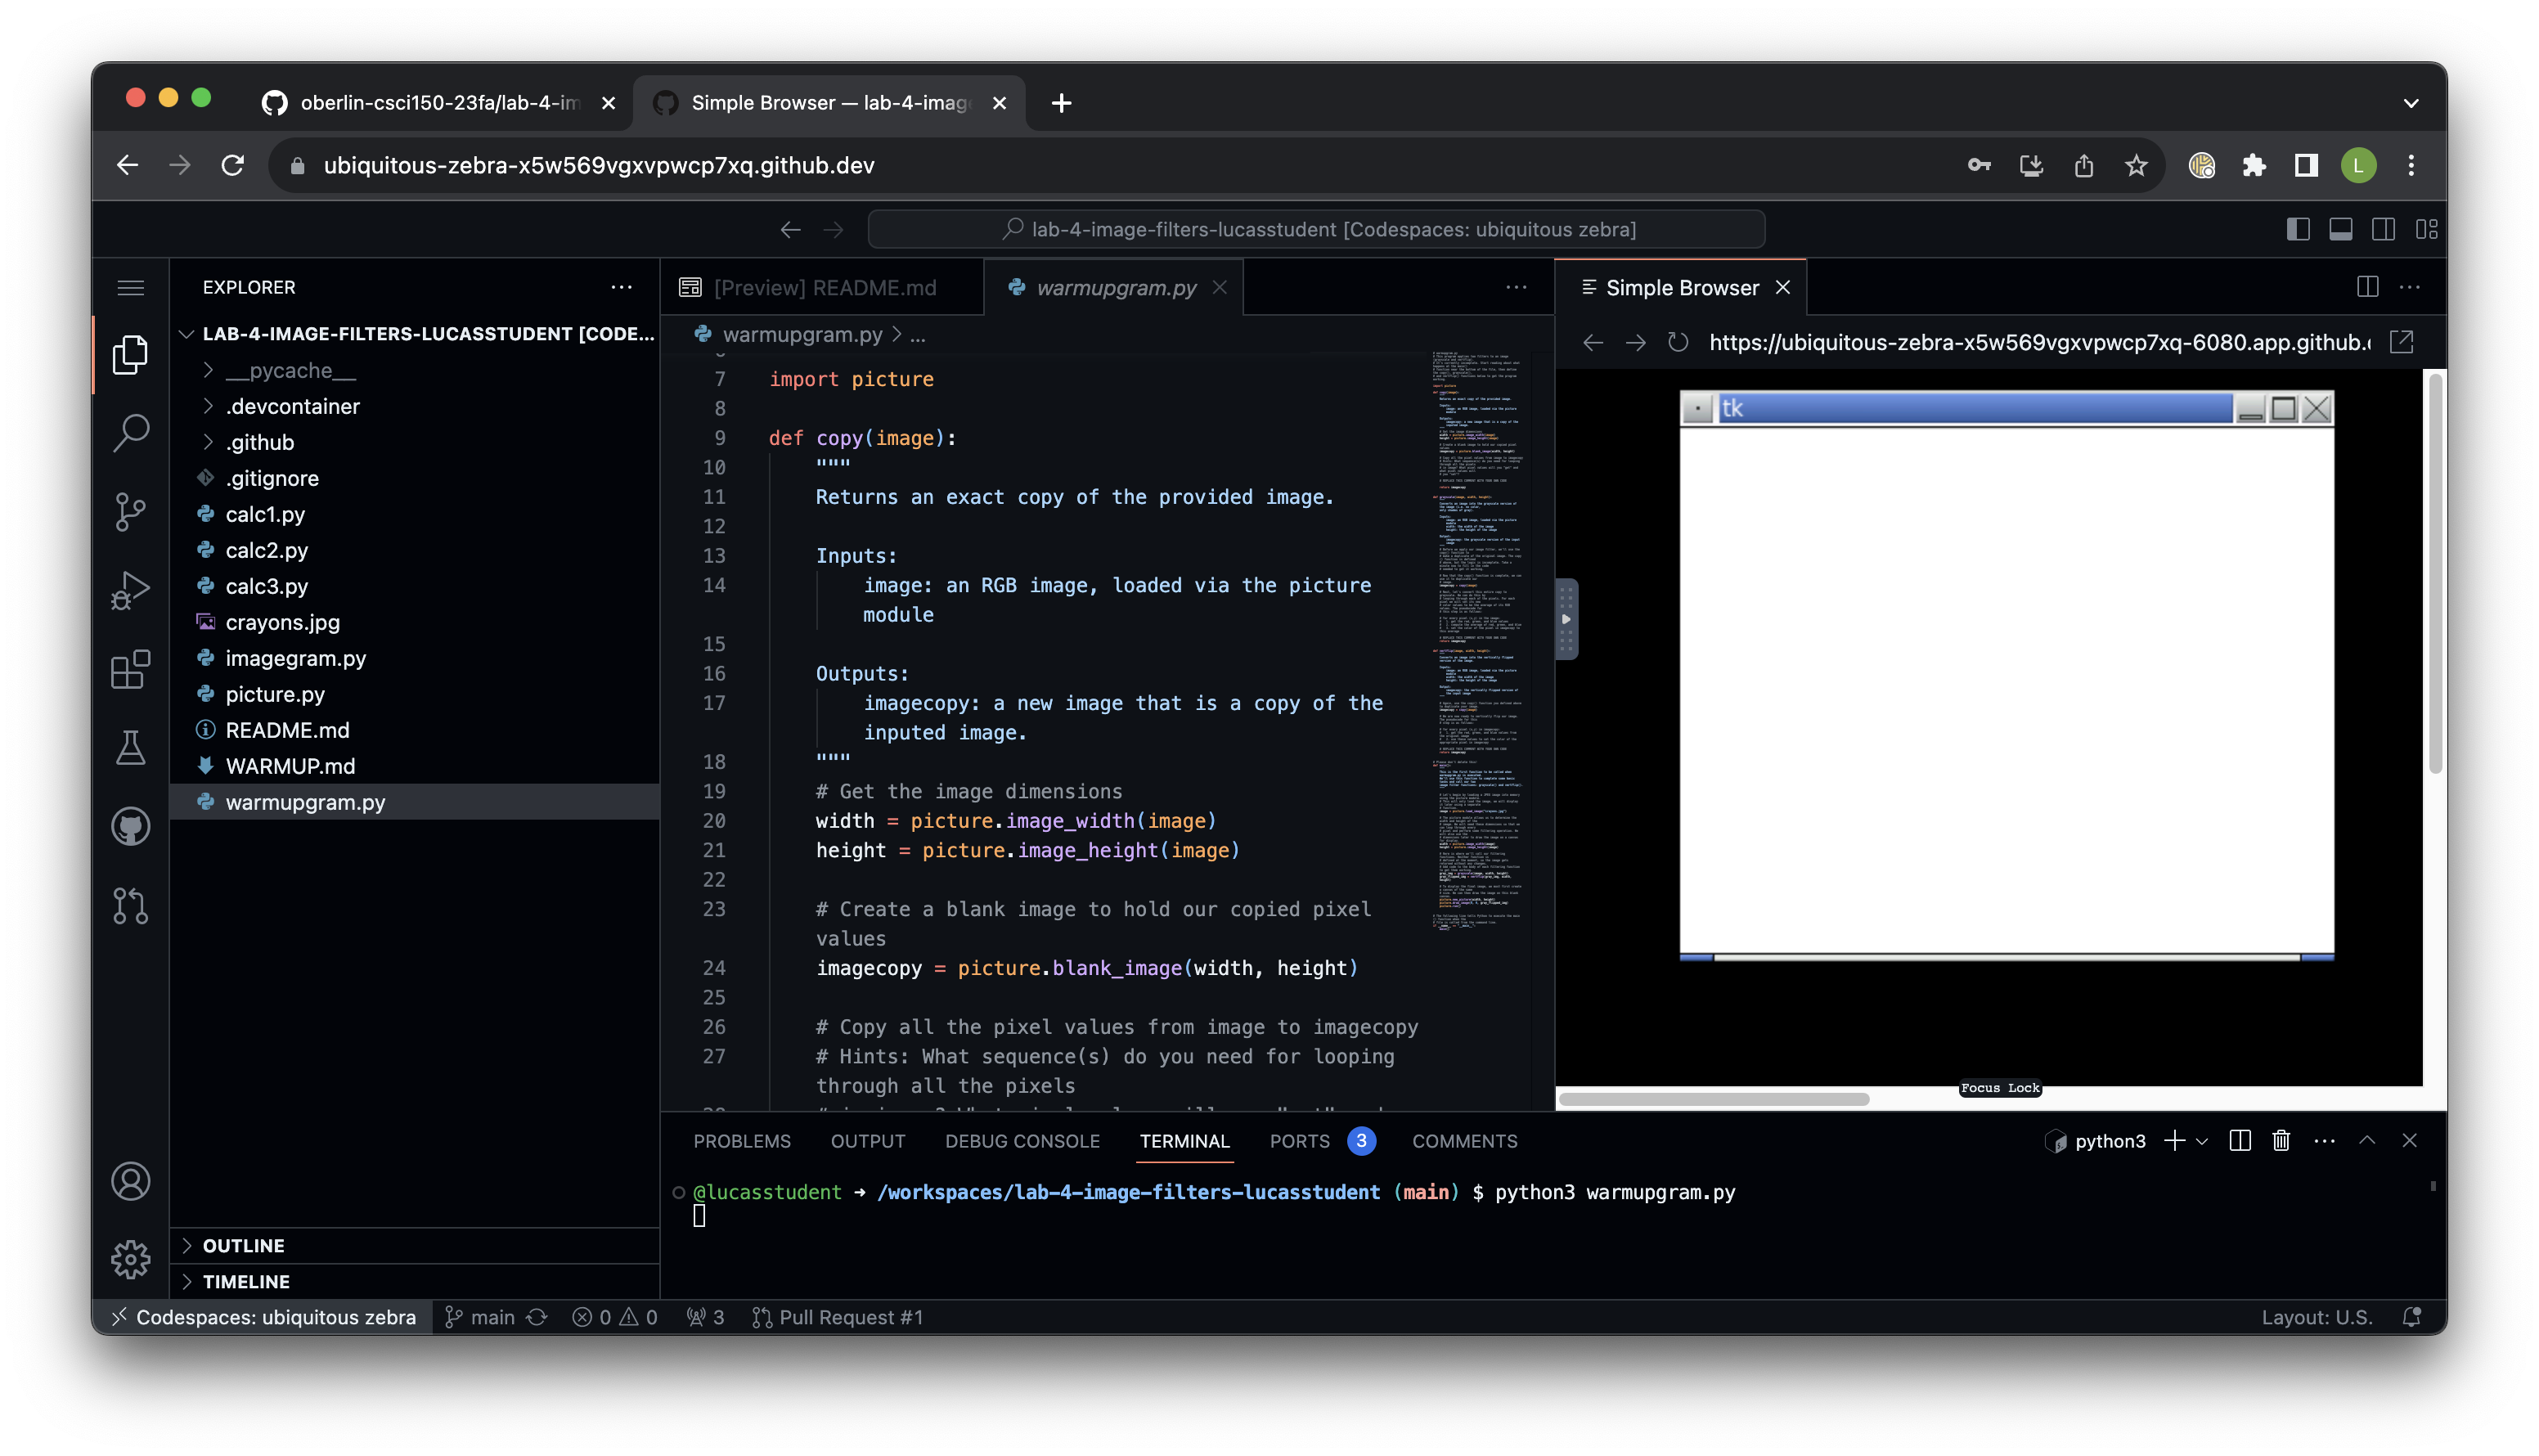Open the new terminal profile dropdown arrow
Screen dimensions: 2539x1456
click(2201, 1141)
